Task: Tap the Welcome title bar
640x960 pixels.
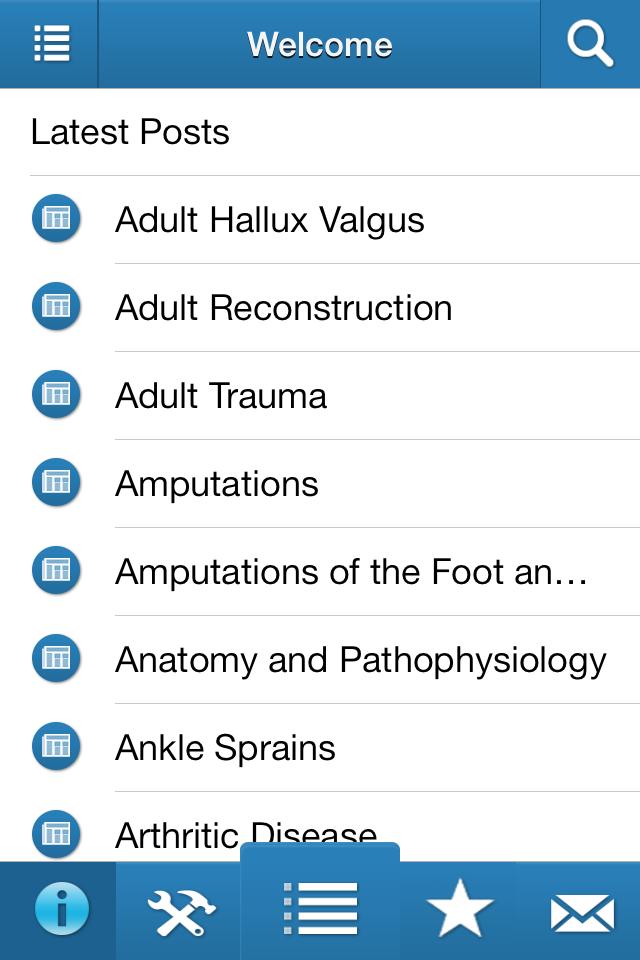Action: (x=319, y=43)
